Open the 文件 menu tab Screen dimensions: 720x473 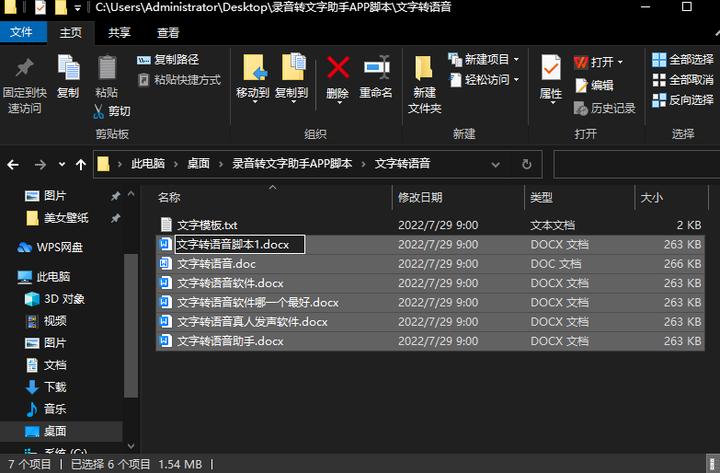coord(22,32)
